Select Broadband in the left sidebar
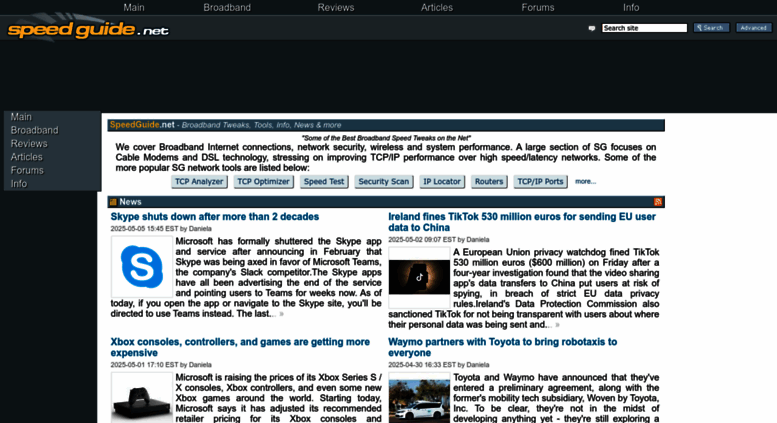Screen dimensions: 777x423 point(34,130)
